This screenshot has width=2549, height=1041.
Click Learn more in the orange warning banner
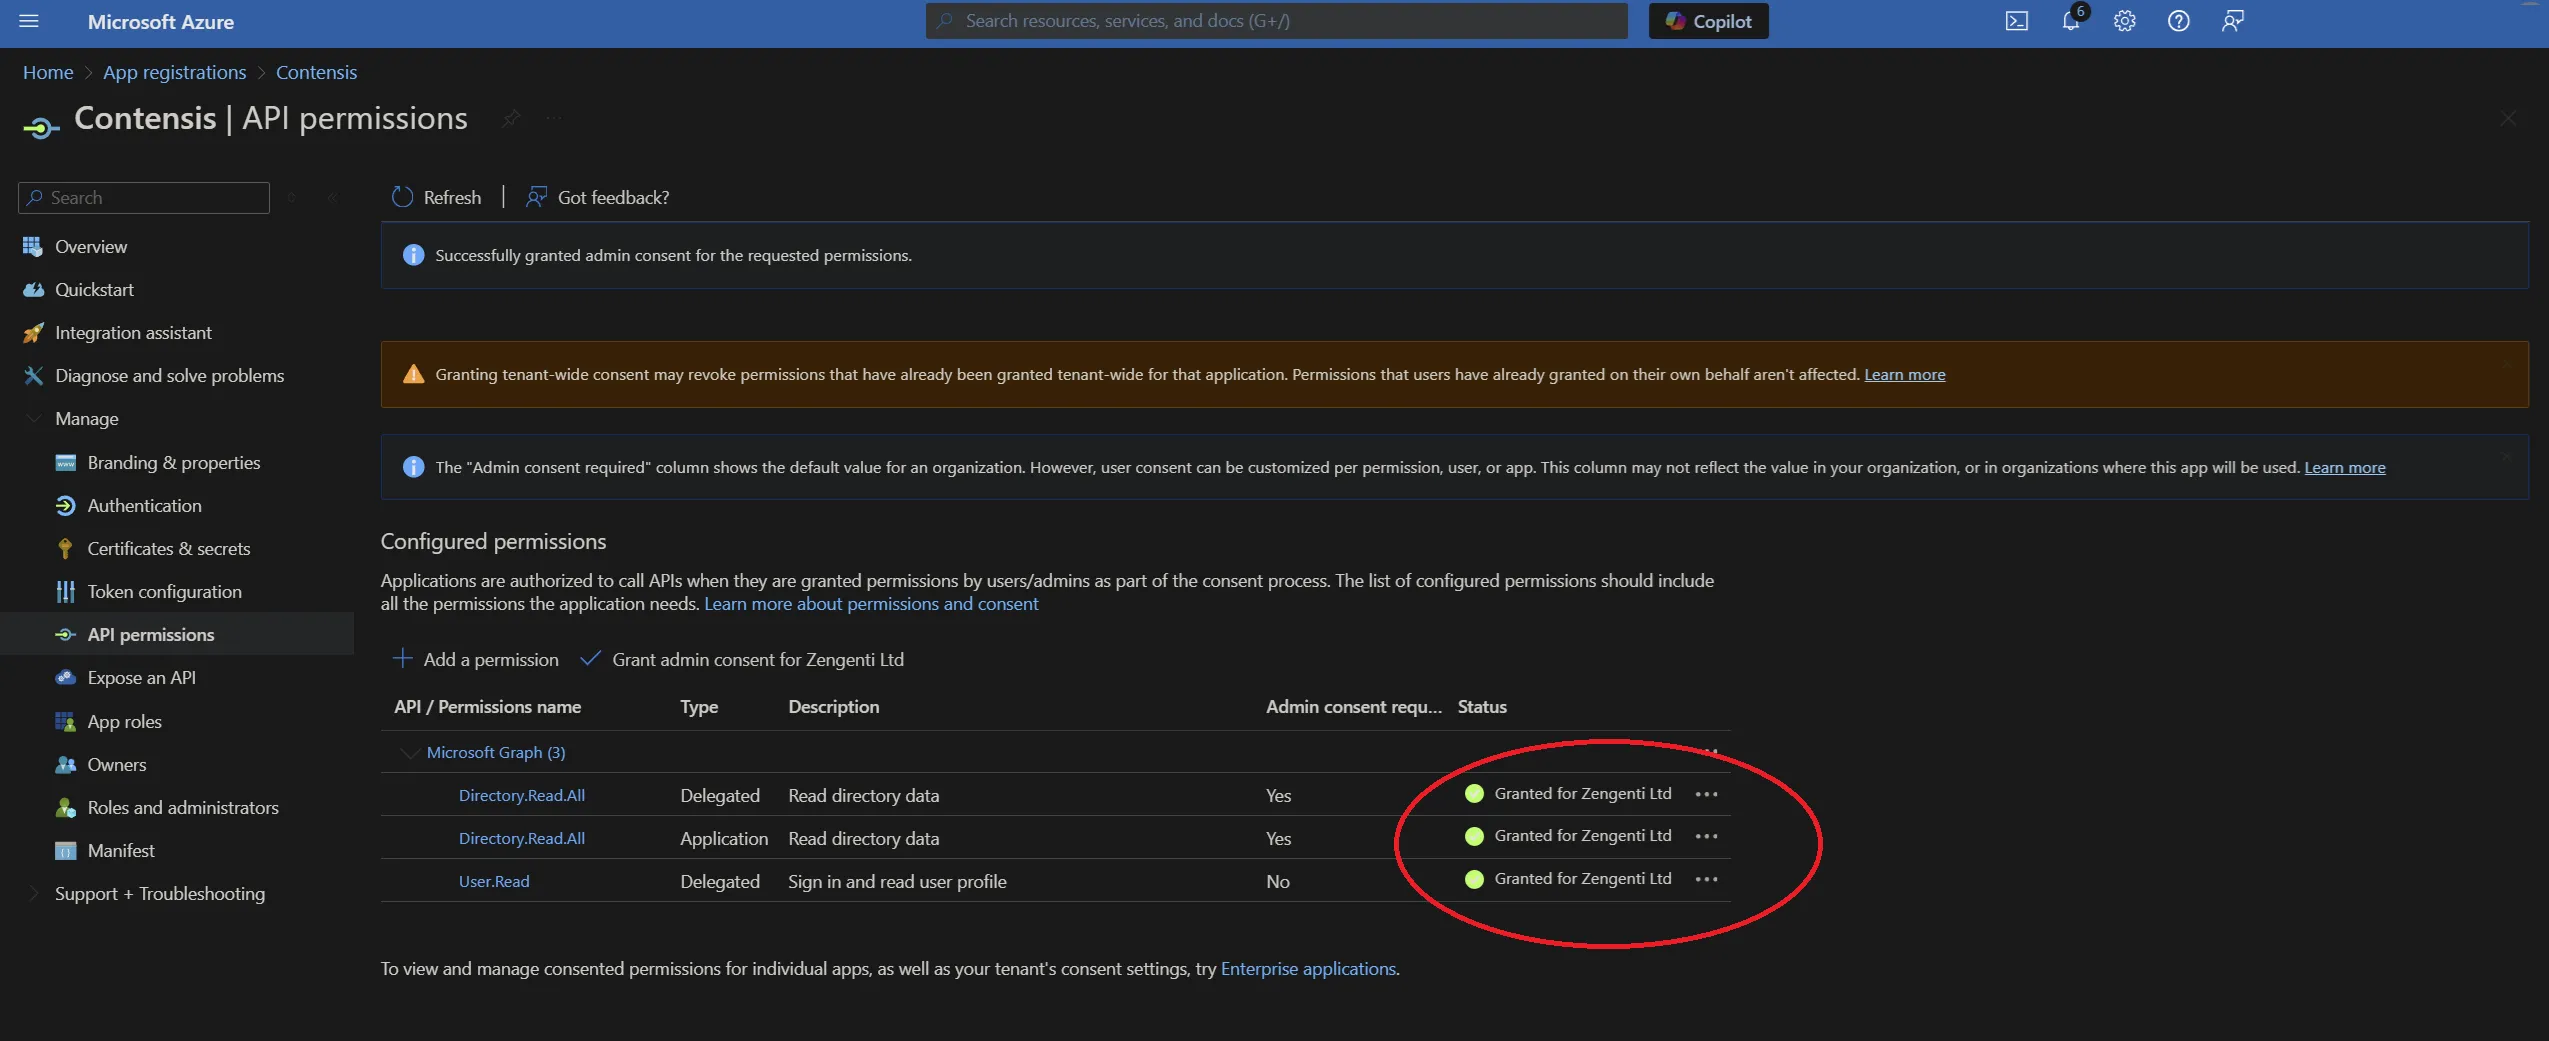[x=1904, y=374]
